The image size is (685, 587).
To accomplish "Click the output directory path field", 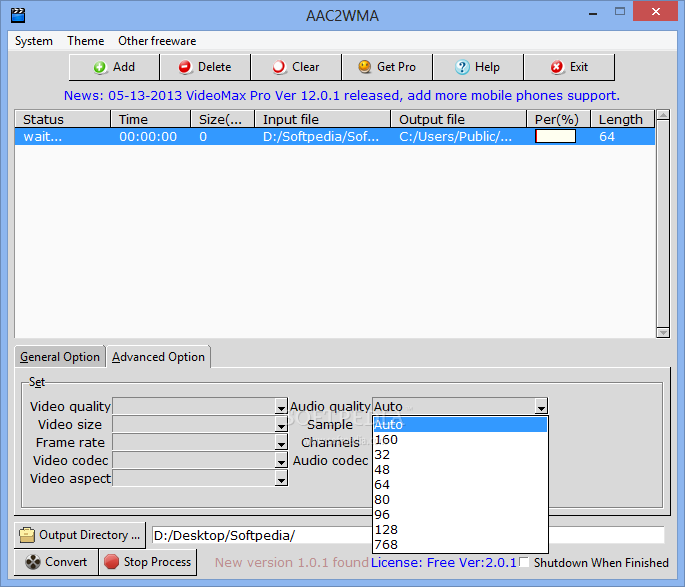I will coord(408,535).
